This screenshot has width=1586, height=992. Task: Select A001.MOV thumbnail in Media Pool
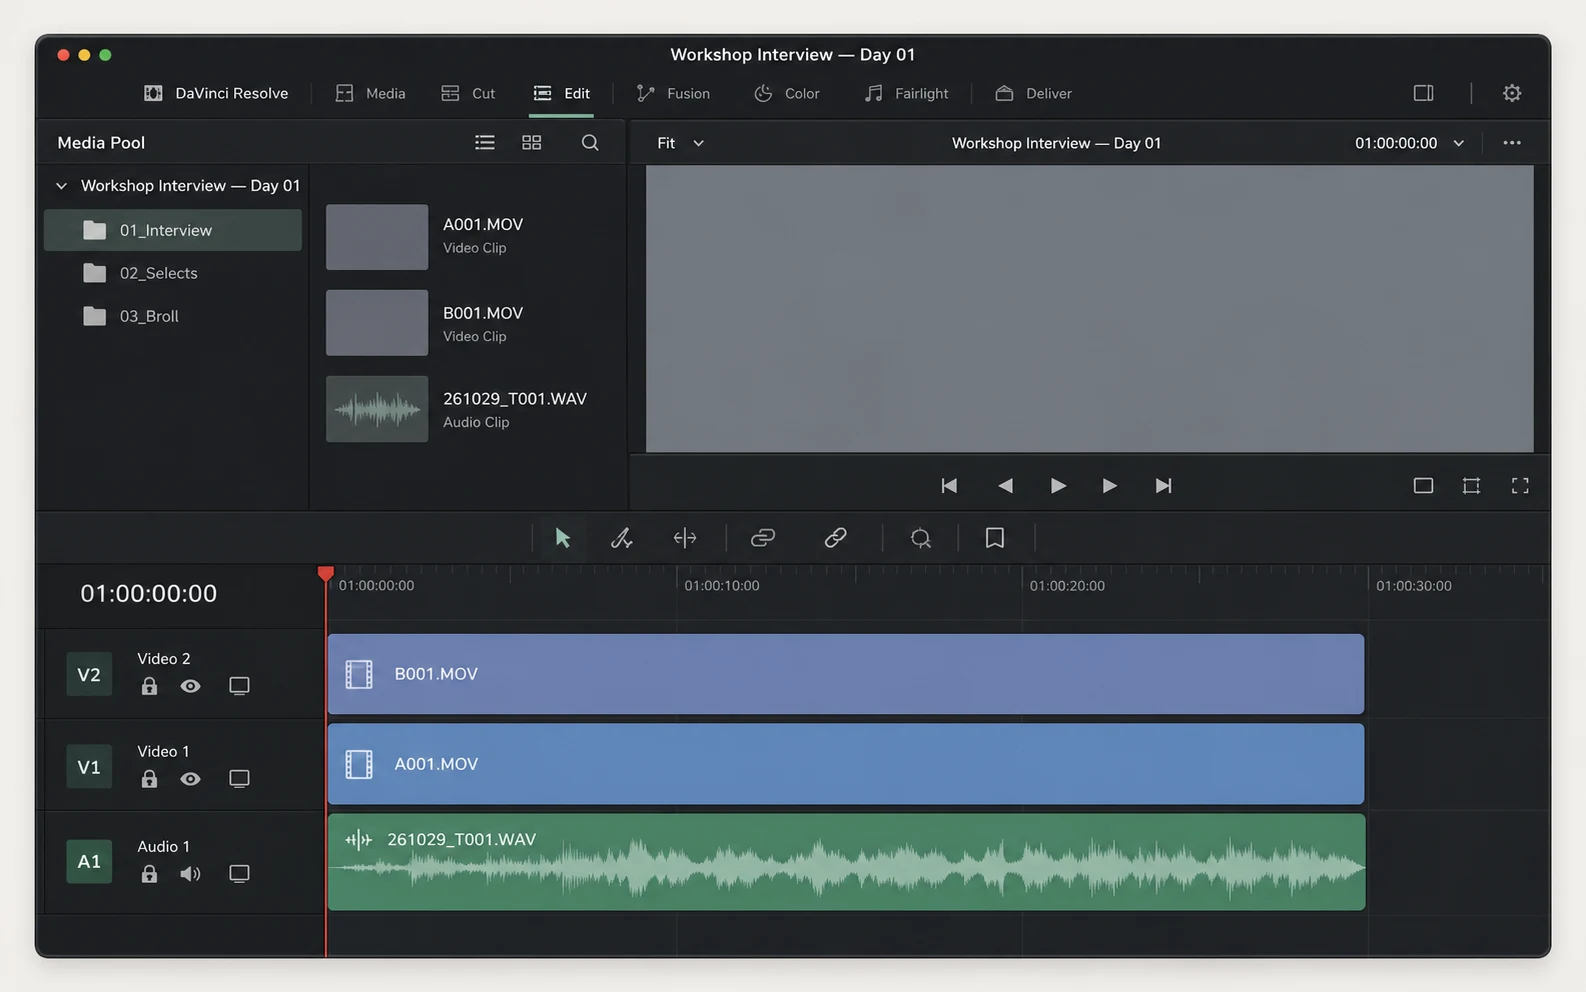[377, 237]
